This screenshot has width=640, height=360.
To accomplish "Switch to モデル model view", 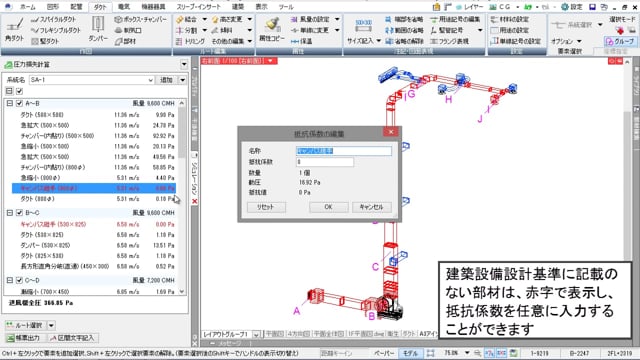I will coord(410,353).
